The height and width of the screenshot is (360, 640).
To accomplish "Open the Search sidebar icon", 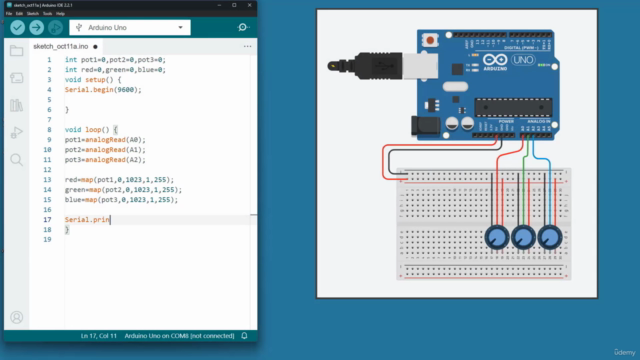I will [x=16, y=160].
